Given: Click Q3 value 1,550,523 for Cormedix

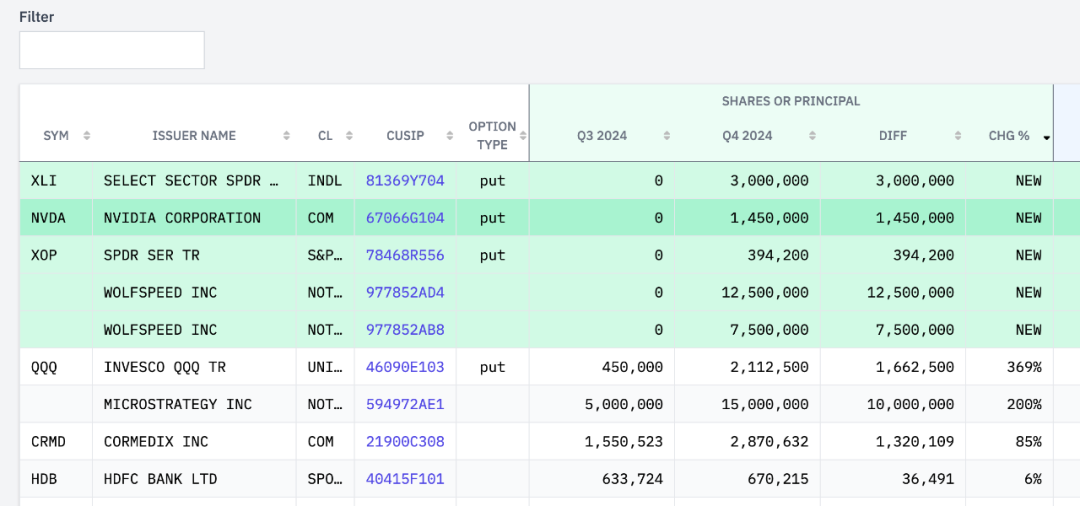Looking at the screenshot, I should click(x=624, y=441).
